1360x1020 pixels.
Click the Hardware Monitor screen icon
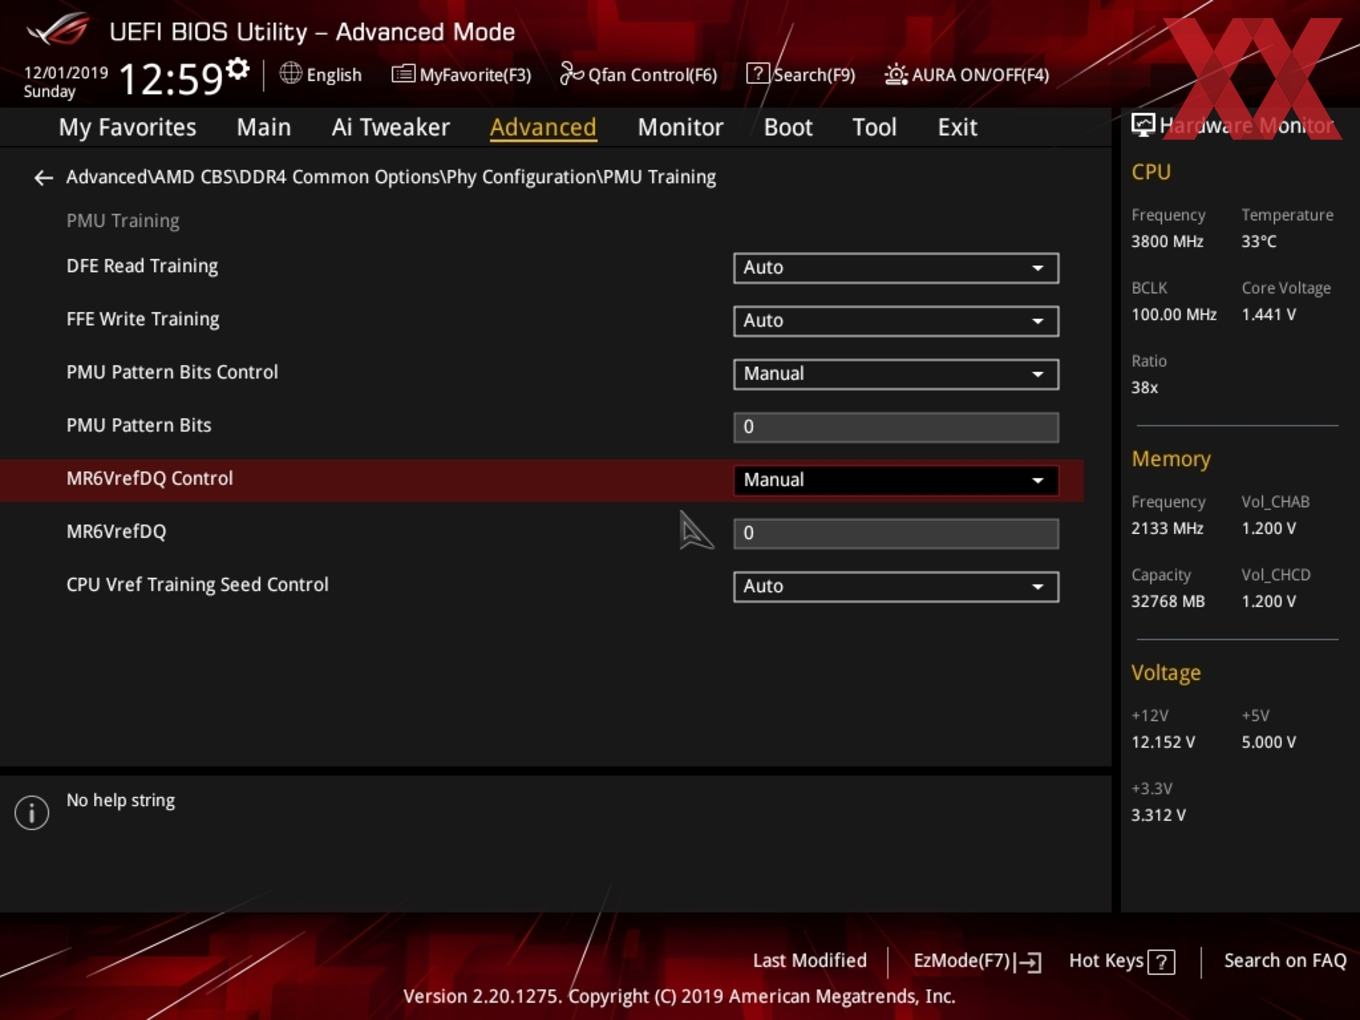pos(1143,125)
